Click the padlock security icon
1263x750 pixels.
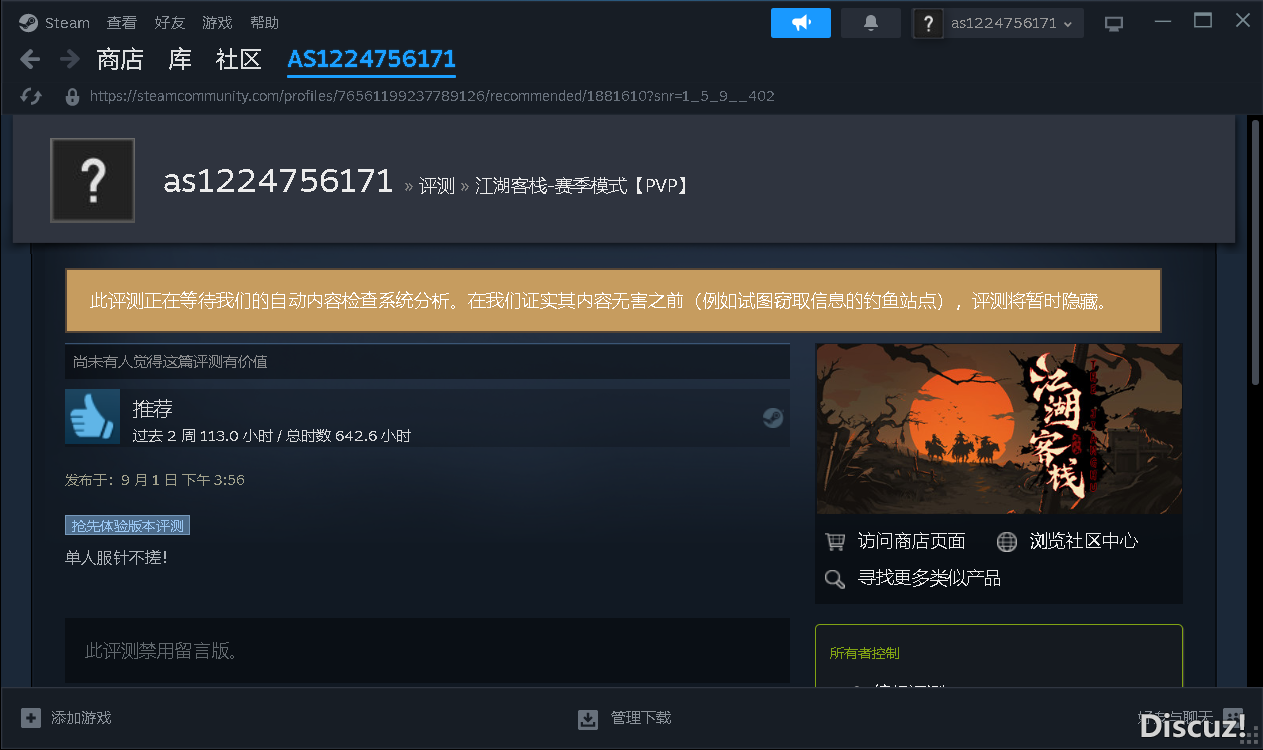[72, 96]
